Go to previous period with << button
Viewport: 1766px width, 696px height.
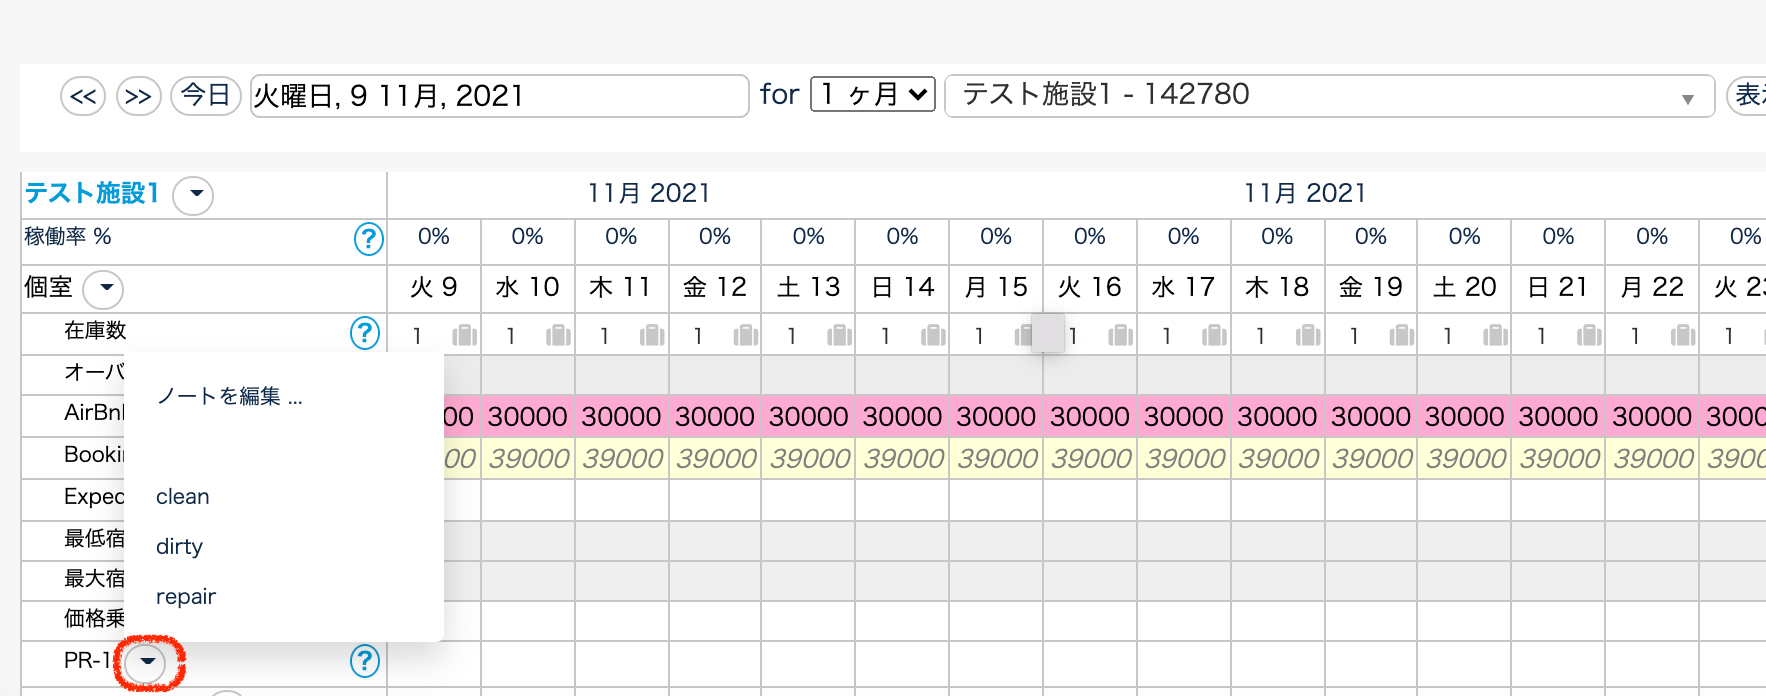[83, 97]
